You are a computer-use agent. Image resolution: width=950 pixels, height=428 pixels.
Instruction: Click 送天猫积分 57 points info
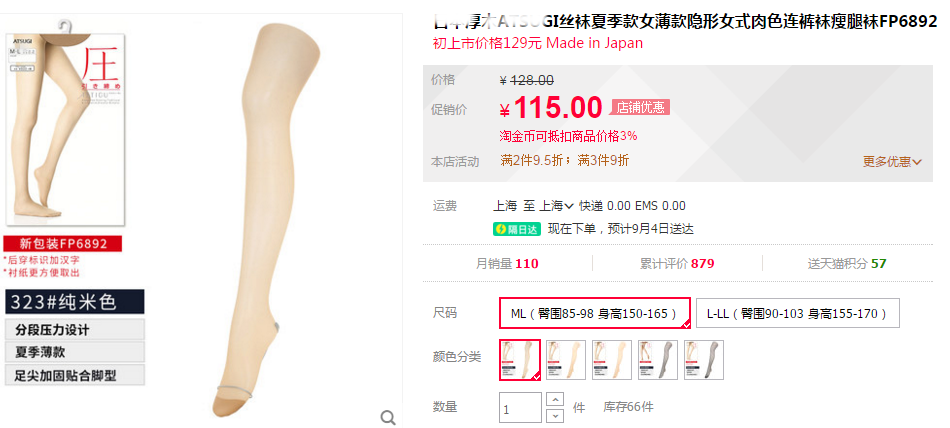847,264
